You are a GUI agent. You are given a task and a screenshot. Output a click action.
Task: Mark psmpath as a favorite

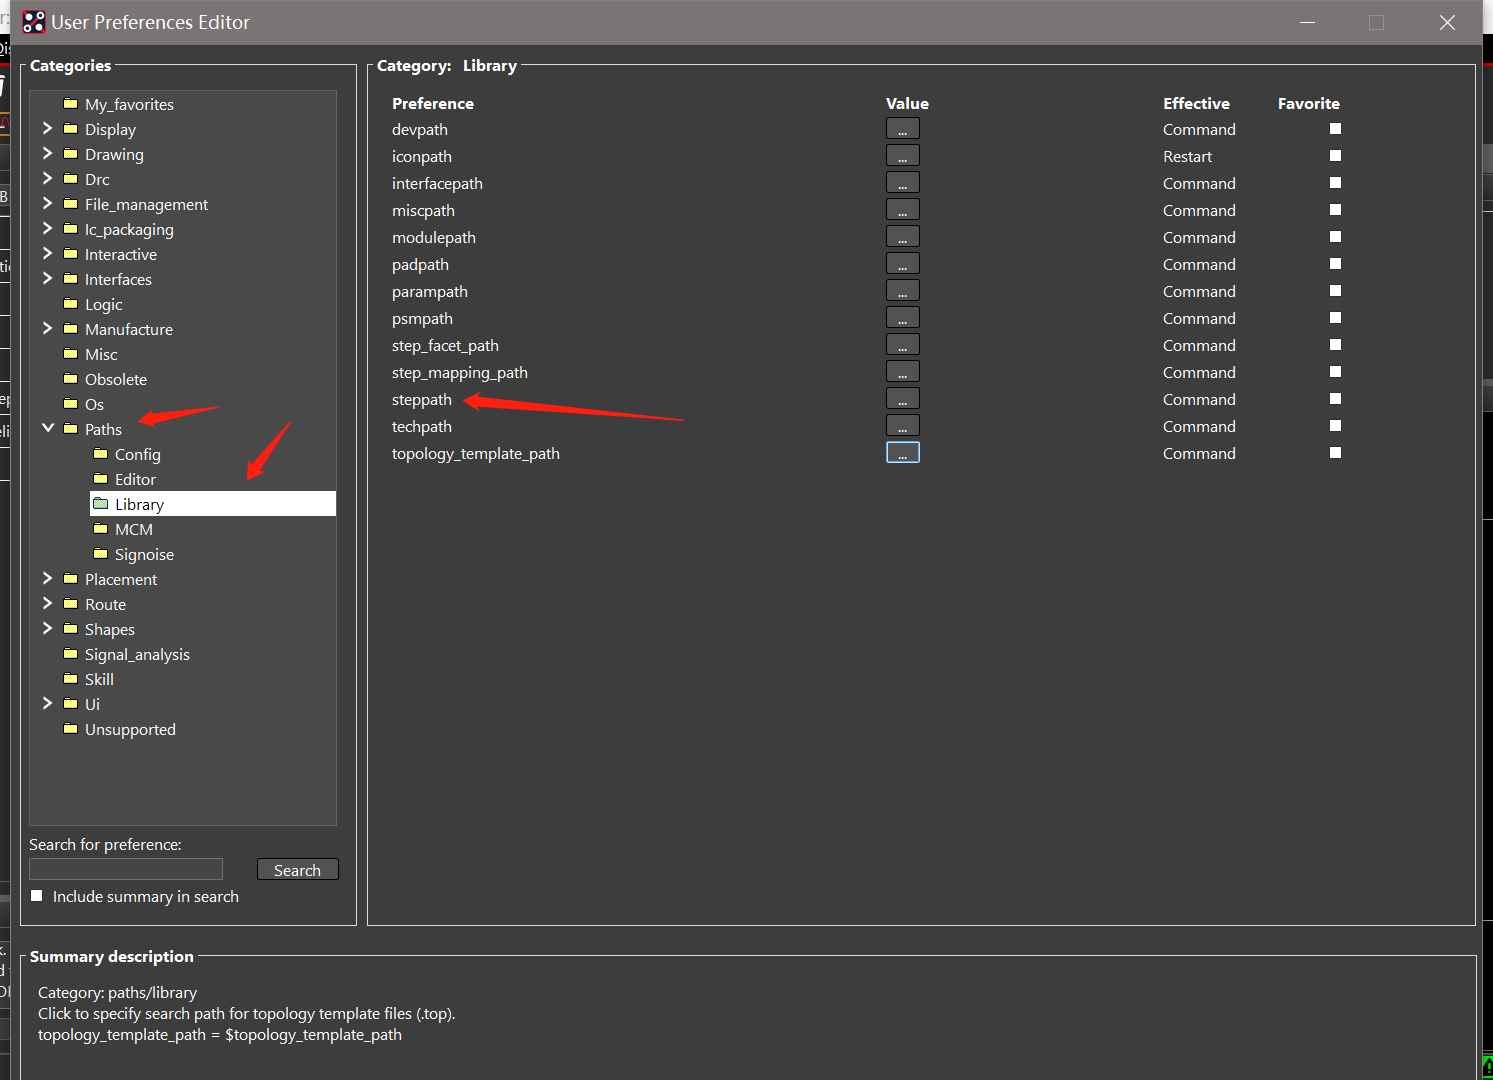click(x=1335, y=318)
